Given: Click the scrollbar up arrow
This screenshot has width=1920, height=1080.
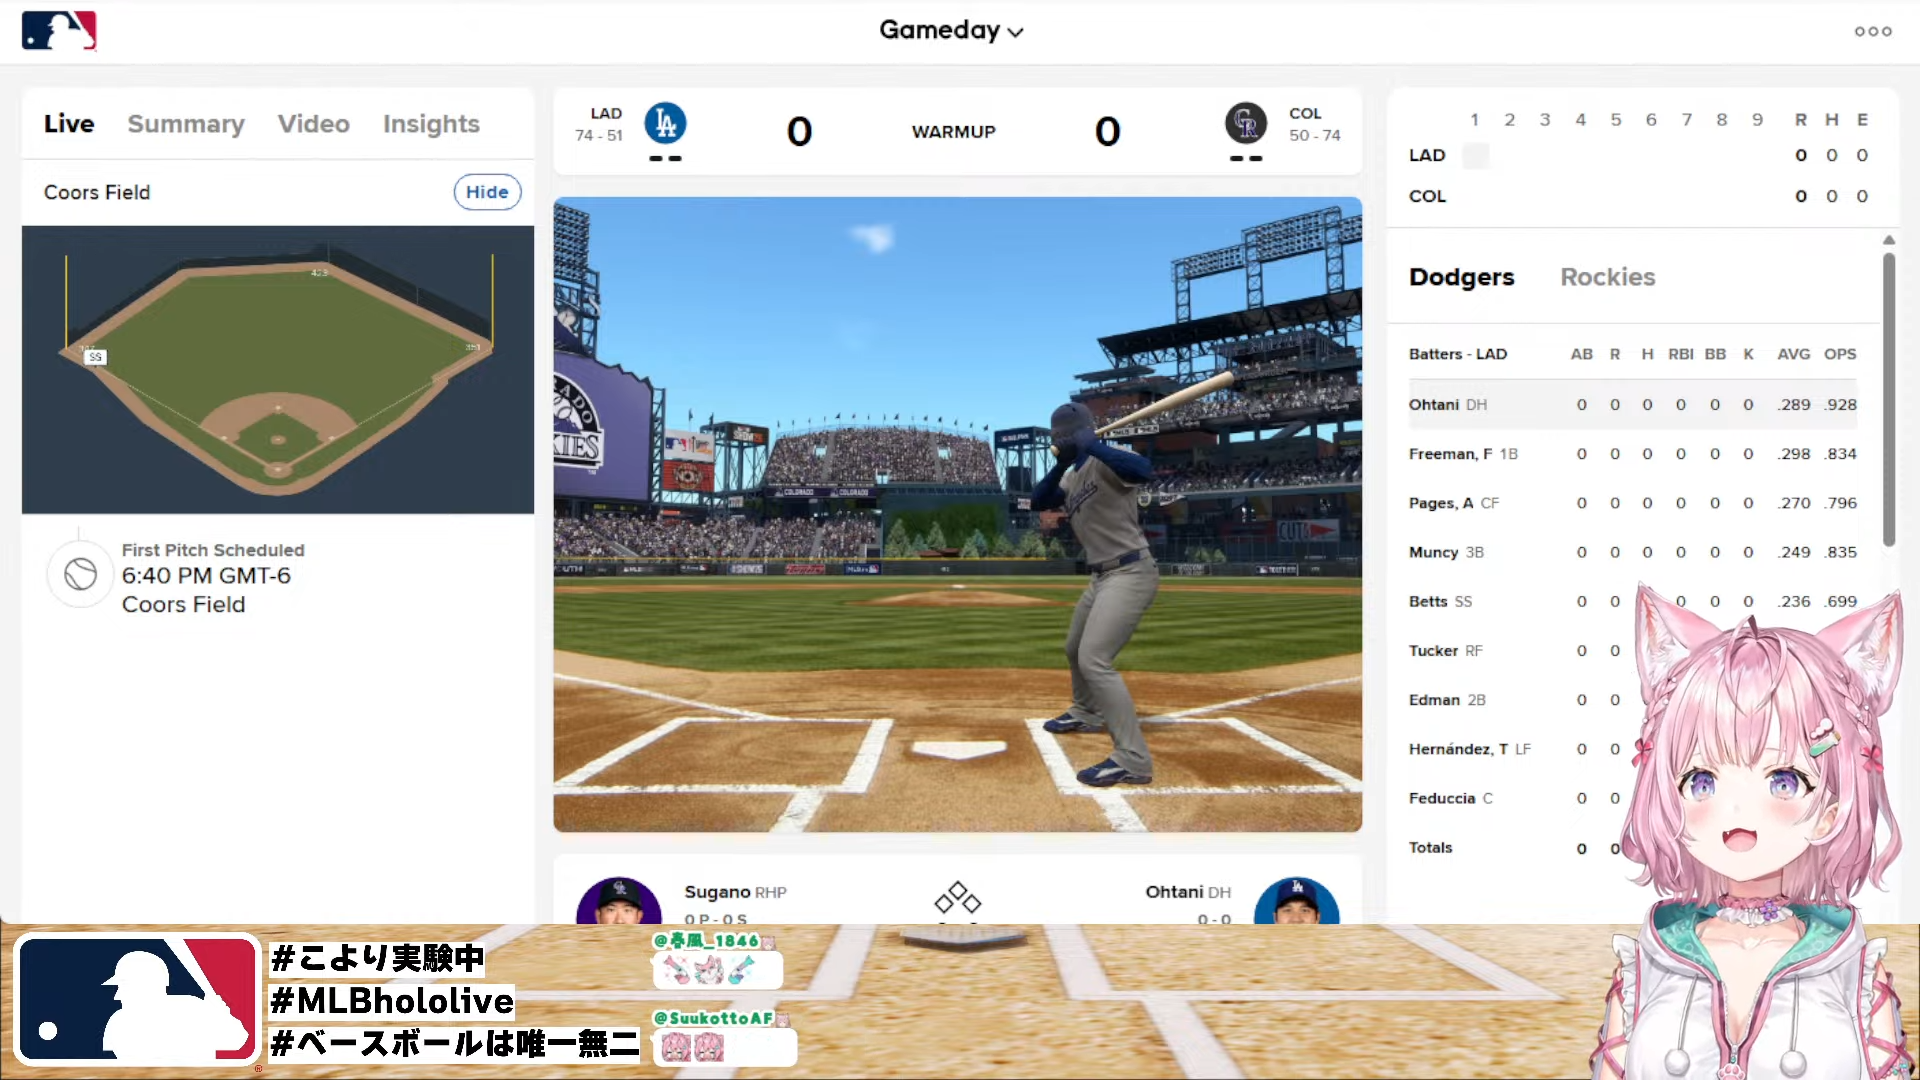Looking at the screenshot, I should [1889, 240].
